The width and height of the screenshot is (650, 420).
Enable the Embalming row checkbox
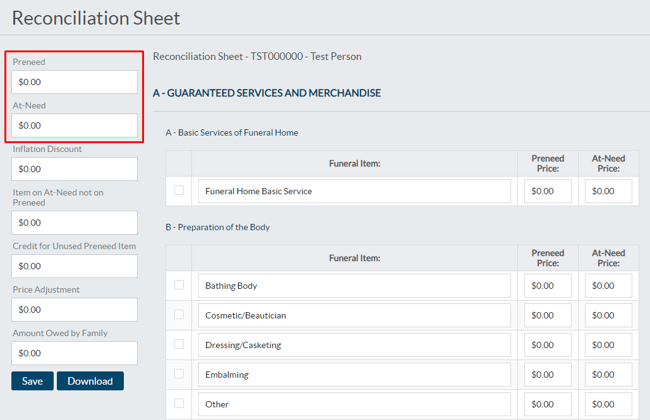click(x=179, y=374)
